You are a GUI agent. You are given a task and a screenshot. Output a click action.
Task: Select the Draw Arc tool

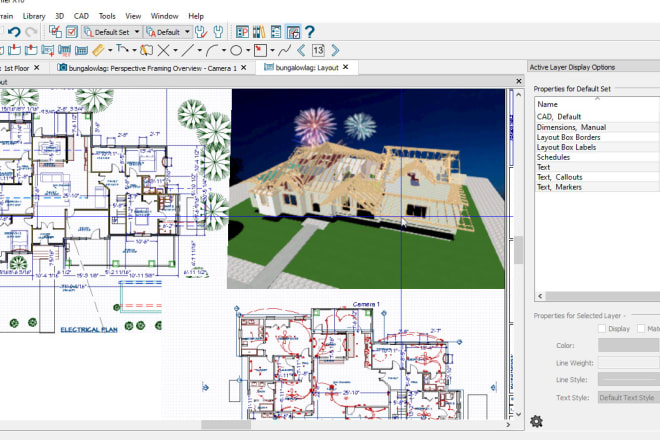point(212,51)
